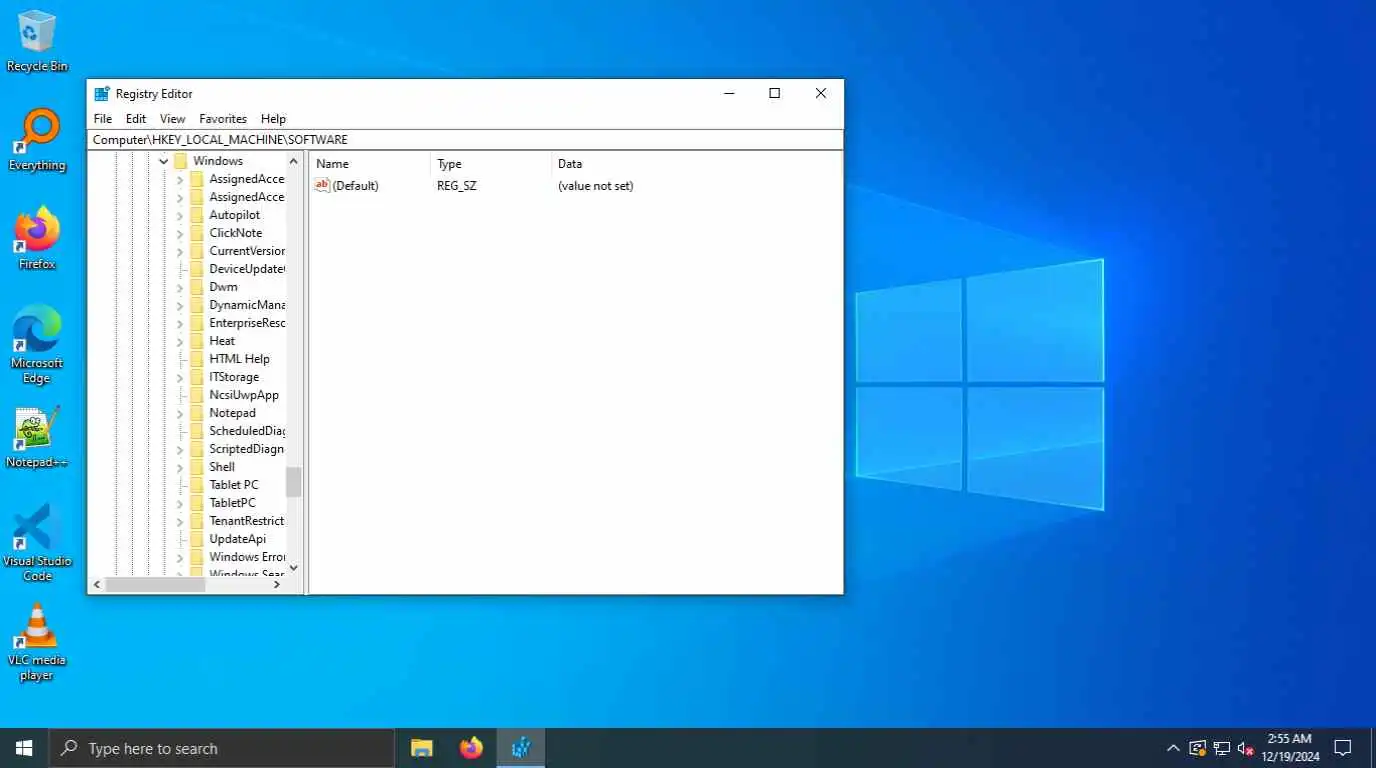Viewport: 1376px width, 768px height.
Task: Expand the EnterpriseResc key
Action: (x=180, y=323)
